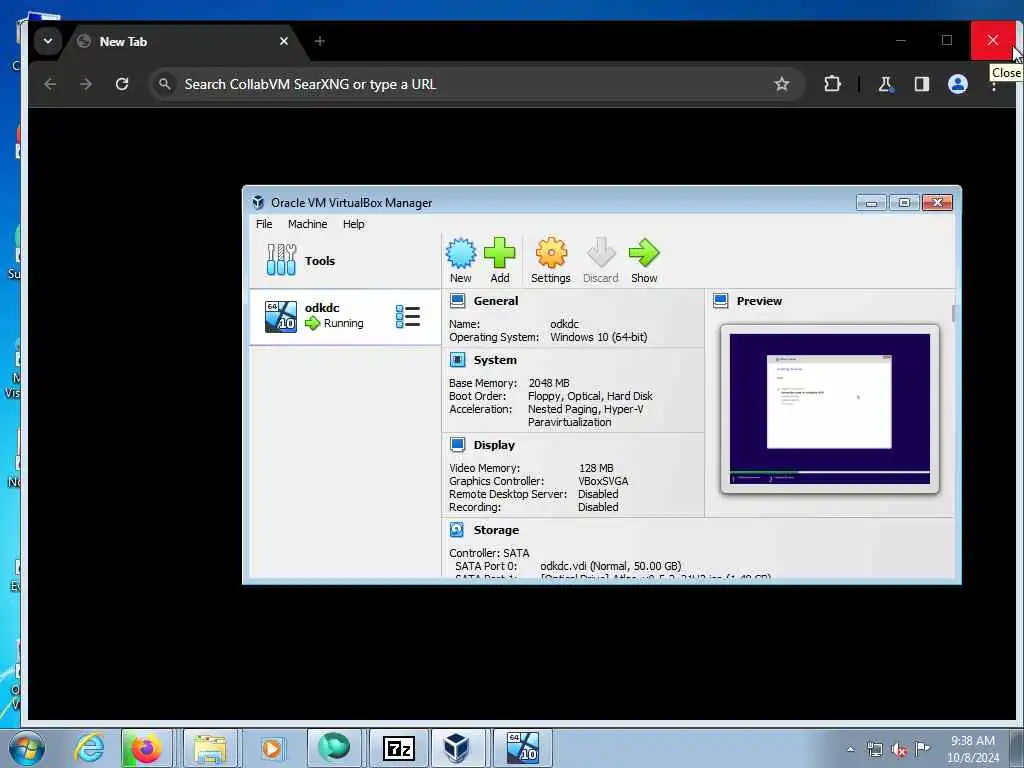This screenshot has height=768, width=1024.
Task: Click the VBoxSVGA graphics controller value
Action: click(x=603, y=481)
